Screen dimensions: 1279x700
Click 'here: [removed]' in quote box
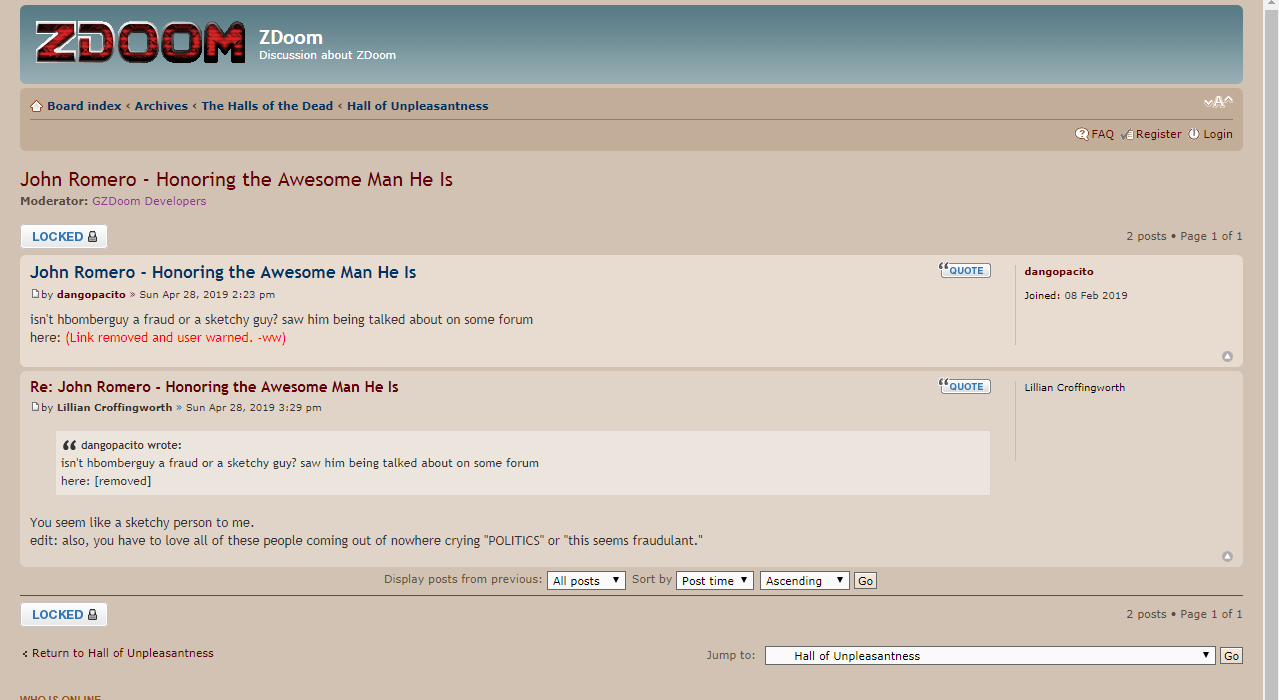click(106, 481)
